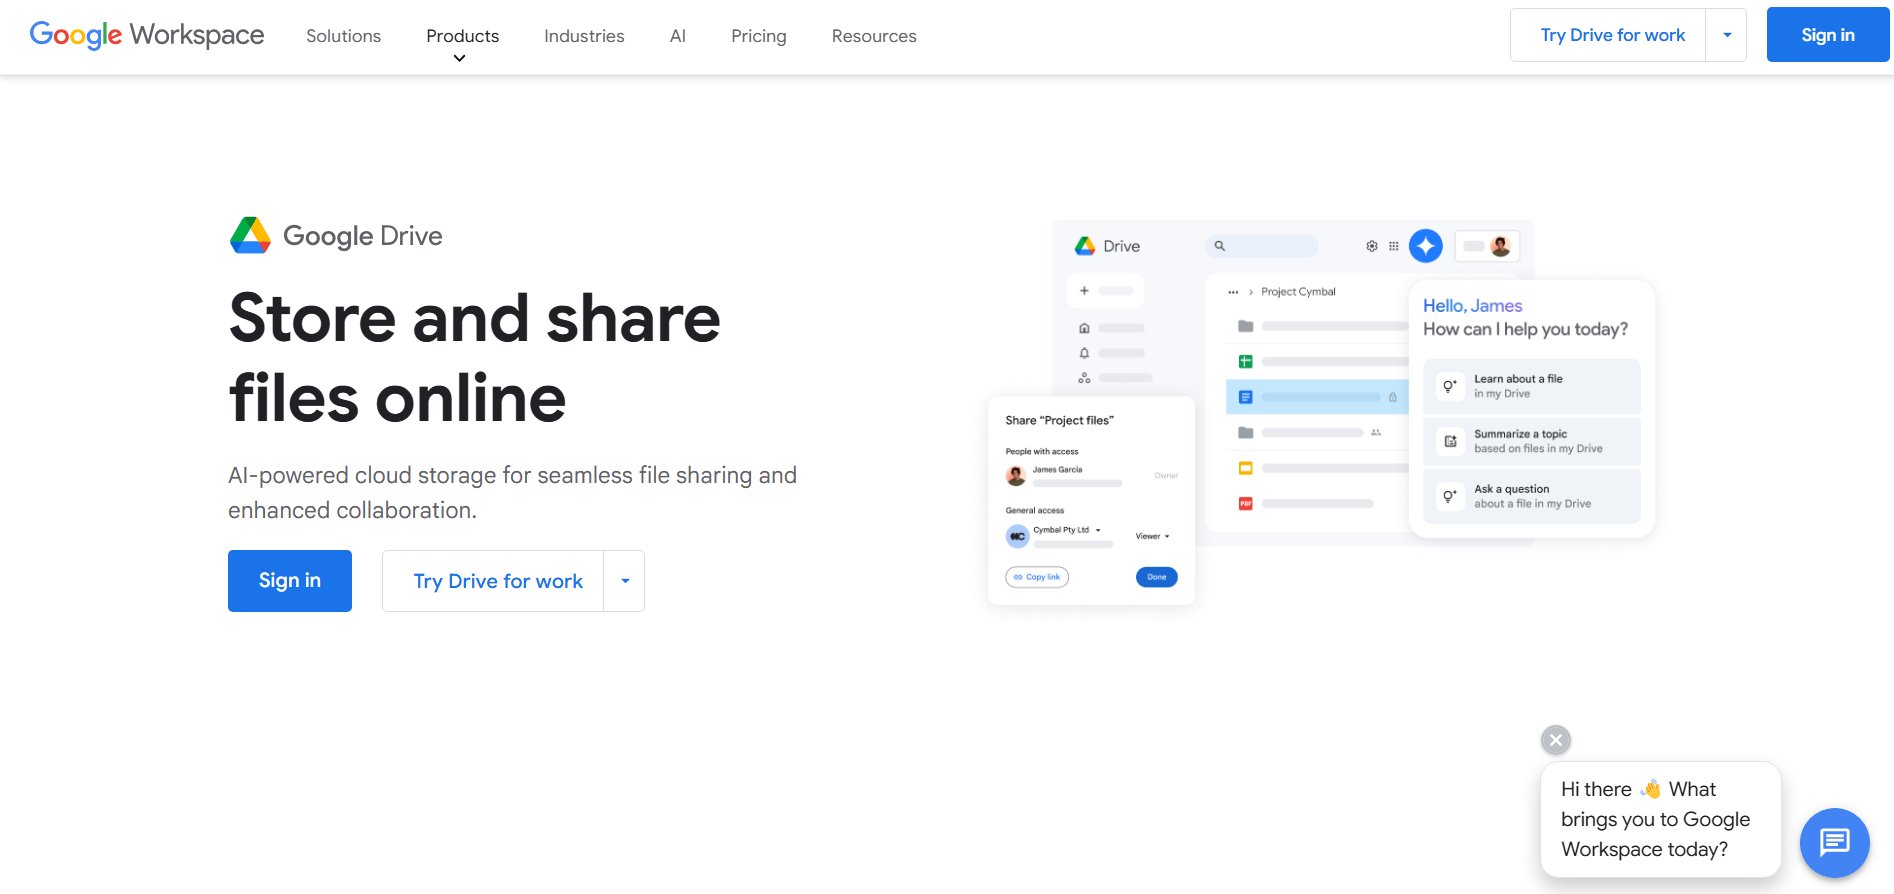Screen dimensions: 1894x894
Task: Click the red PDF file icon
Action: click(1246, 503)
